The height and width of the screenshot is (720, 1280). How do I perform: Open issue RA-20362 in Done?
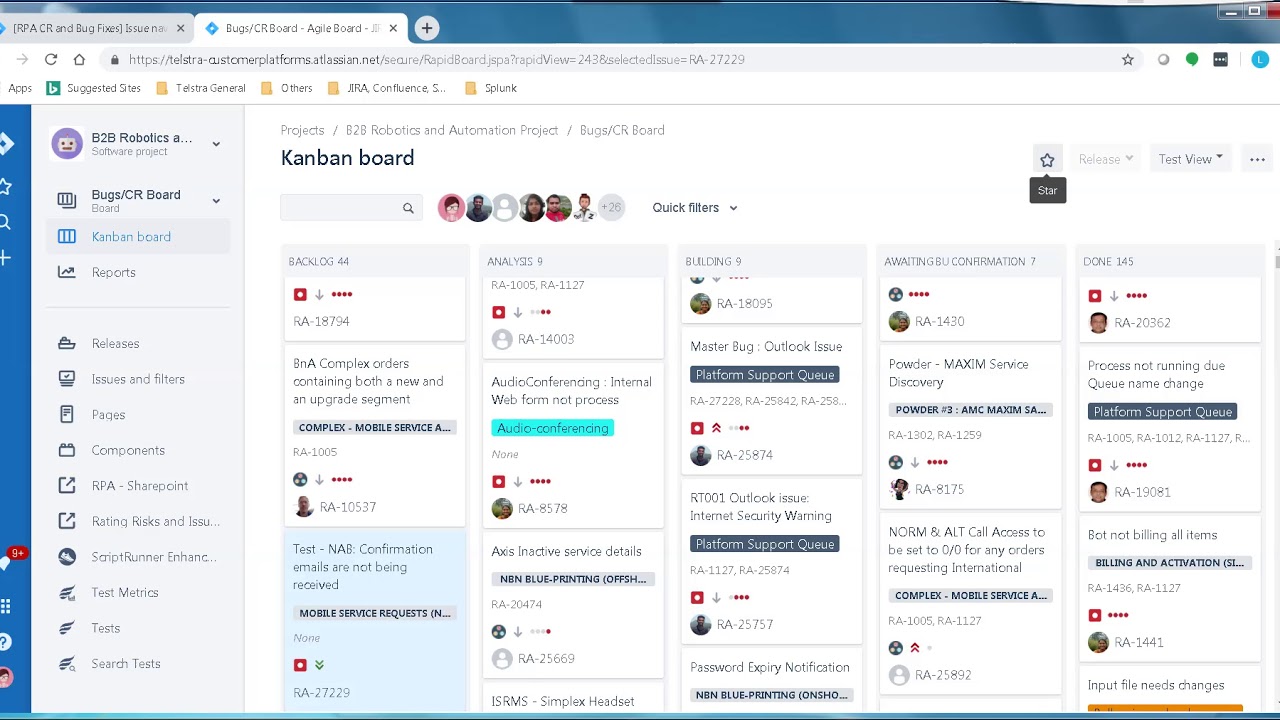click(1142, 322)
